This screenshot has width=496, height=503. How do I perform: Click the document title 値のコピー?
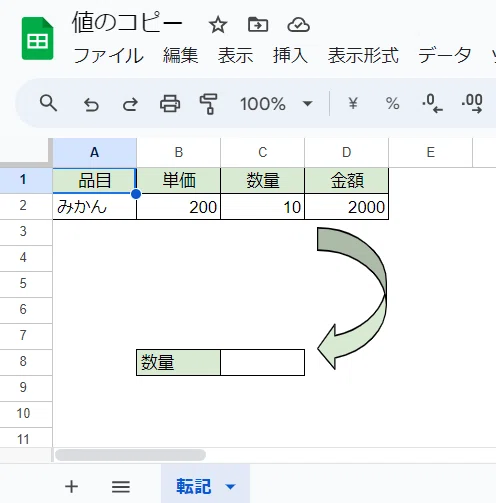127,23
